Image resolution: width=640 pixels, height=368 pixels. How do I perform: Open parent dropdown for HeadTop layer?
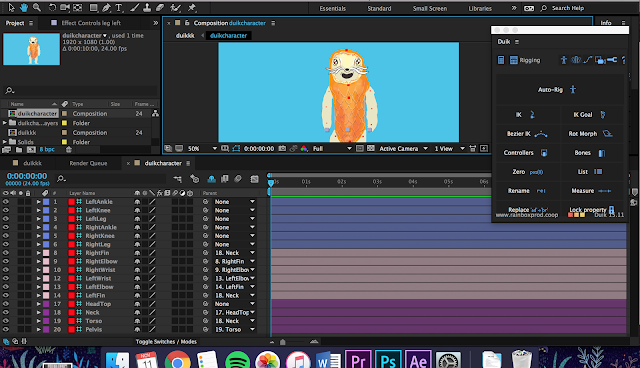[235, 304]
